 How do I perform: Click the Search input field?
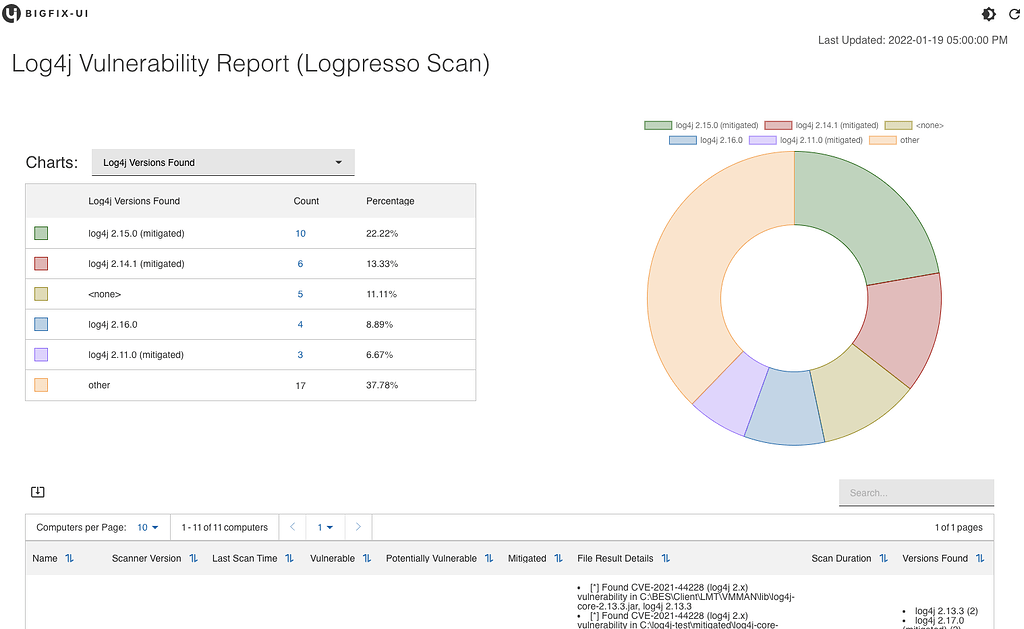pos(916,492)
